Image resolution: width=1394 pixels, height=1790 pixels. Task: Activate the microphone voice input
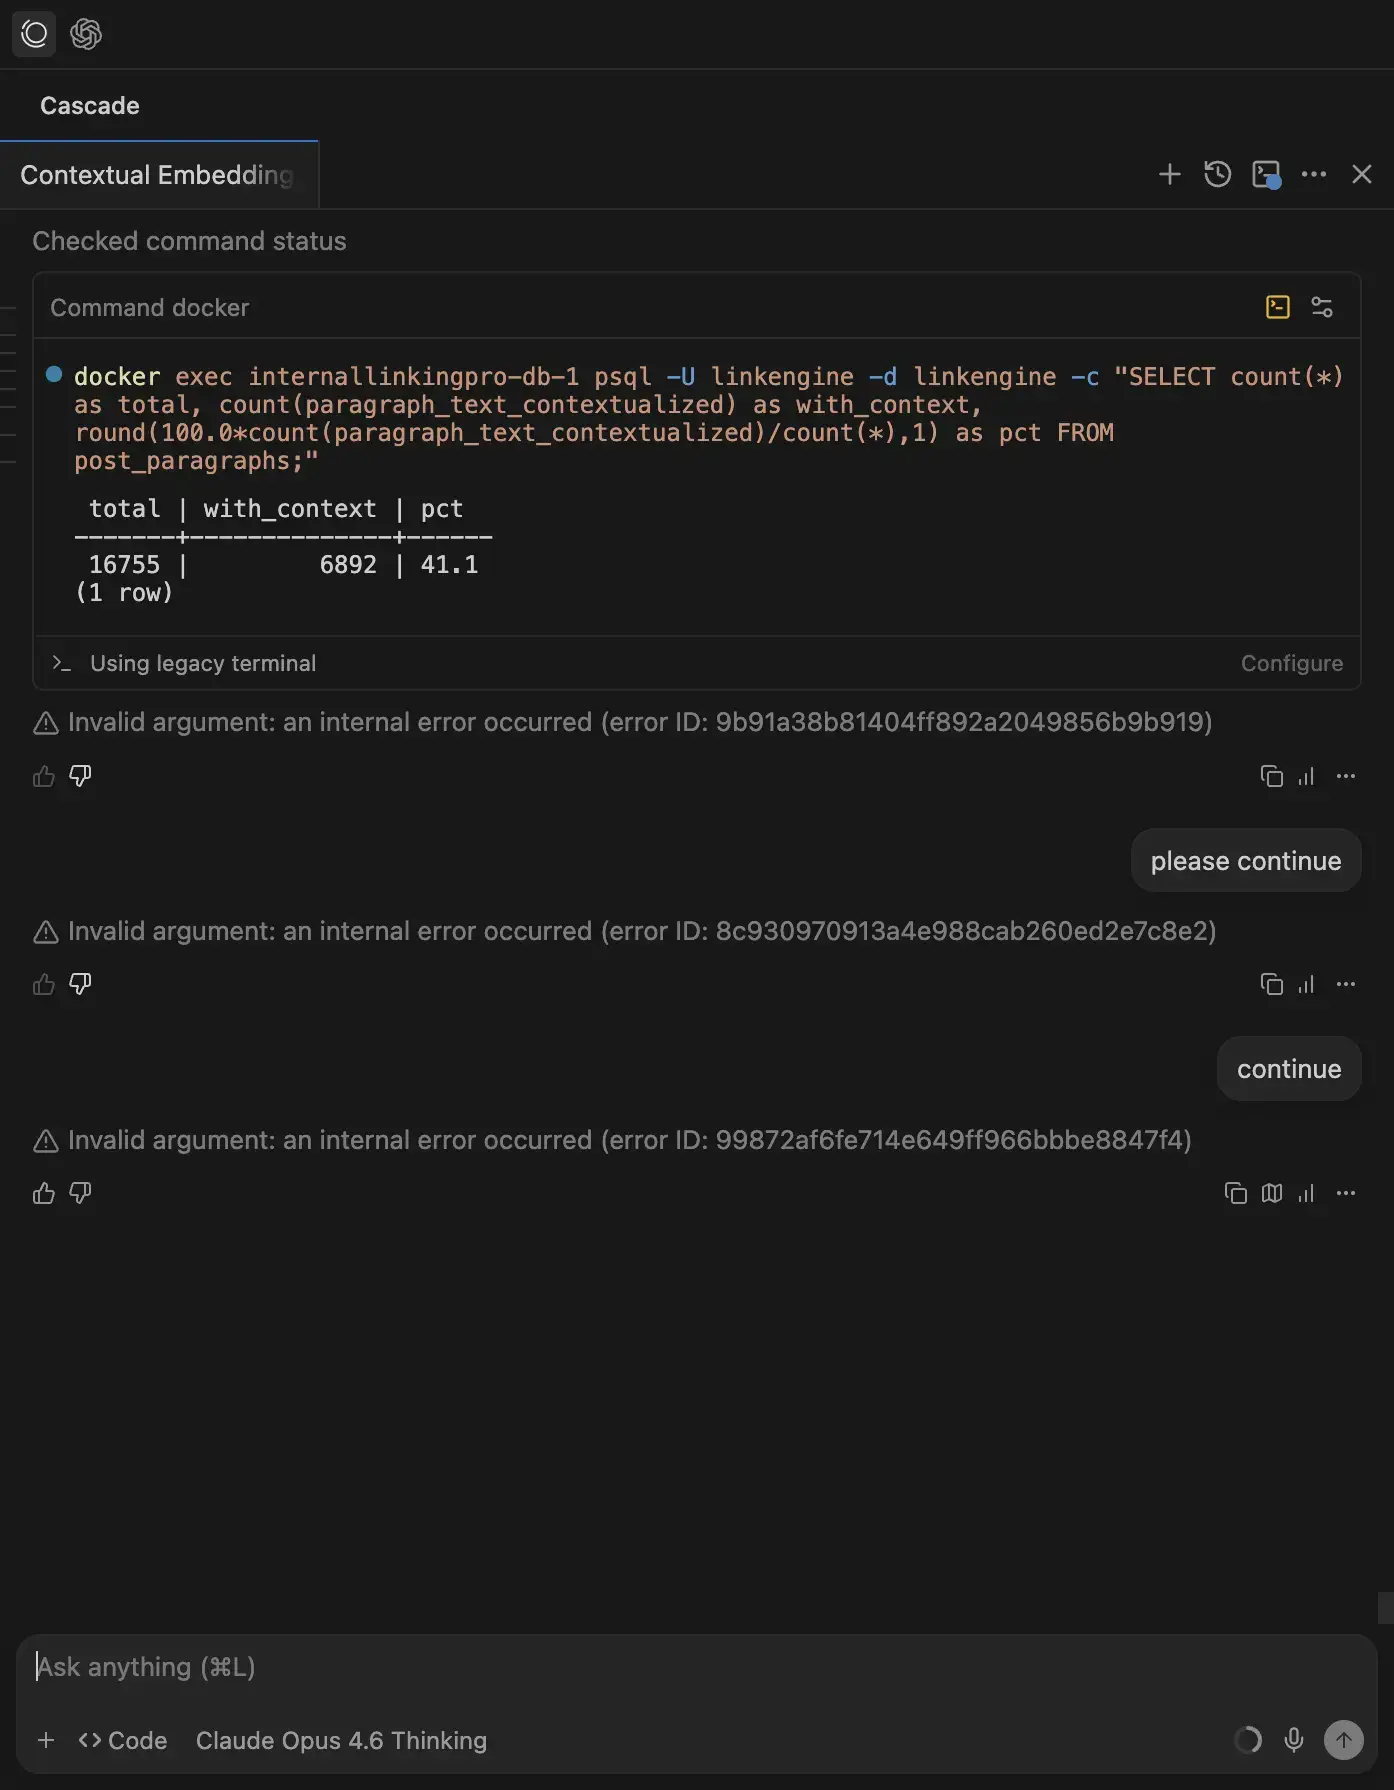1294,1740
